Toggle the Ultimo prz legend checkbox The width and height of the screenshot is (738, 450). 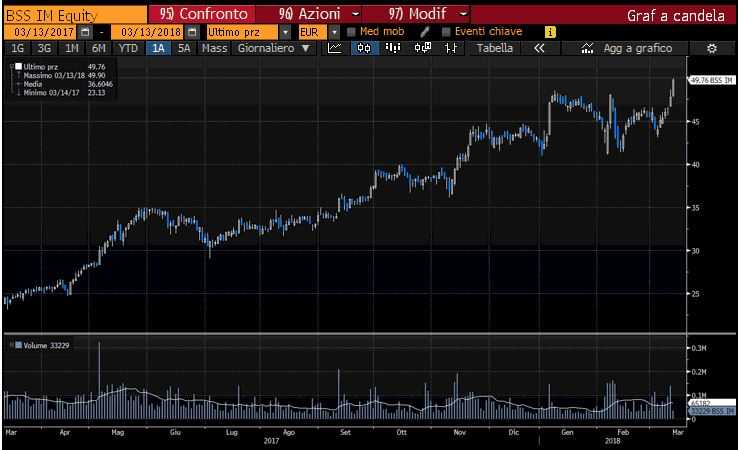(x=19, y=66)
